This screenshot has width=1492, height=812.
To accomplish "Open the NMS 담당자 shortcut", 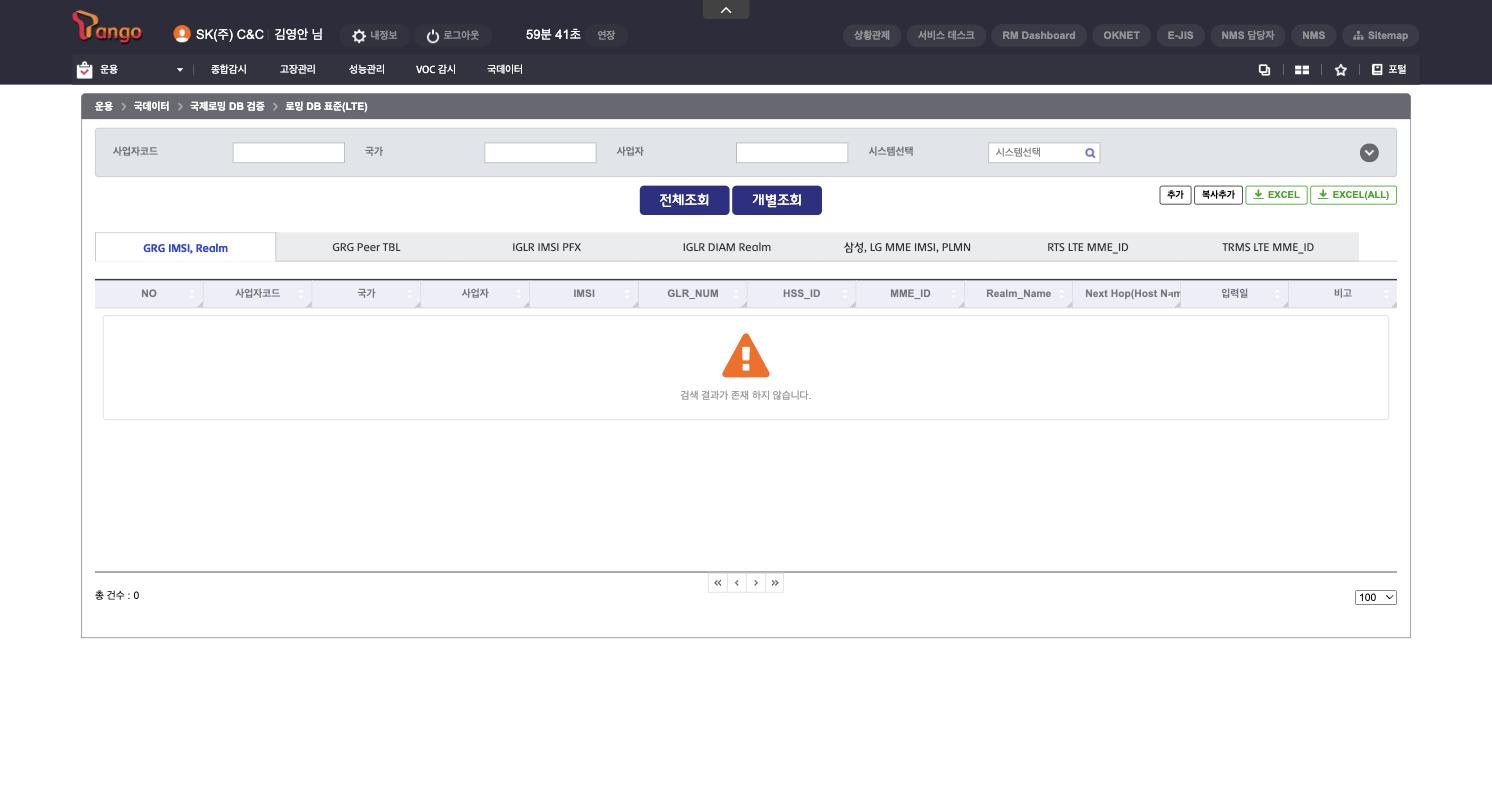I will 1248,36.
